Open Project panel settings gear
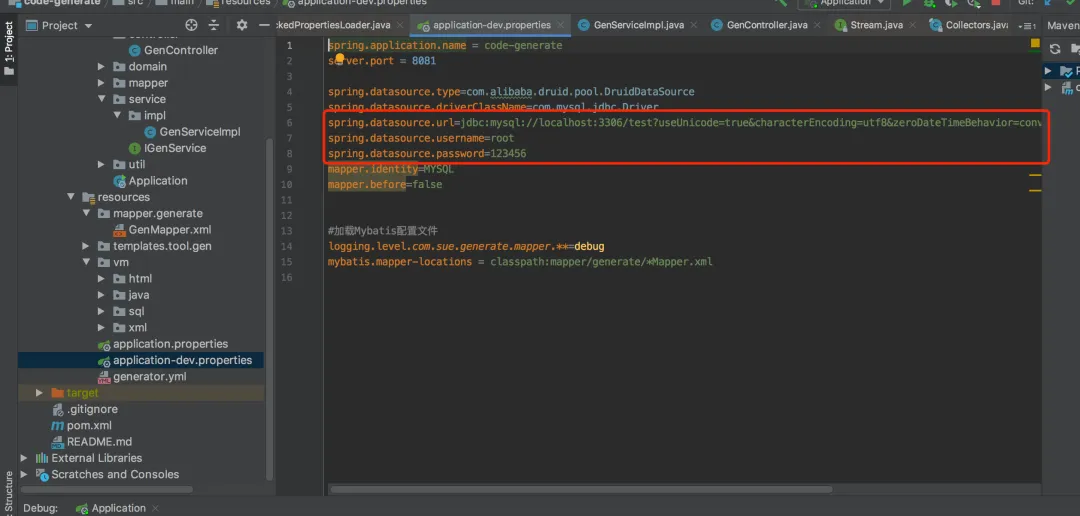This screenshot has width=1080, height=516. [241, 25]
